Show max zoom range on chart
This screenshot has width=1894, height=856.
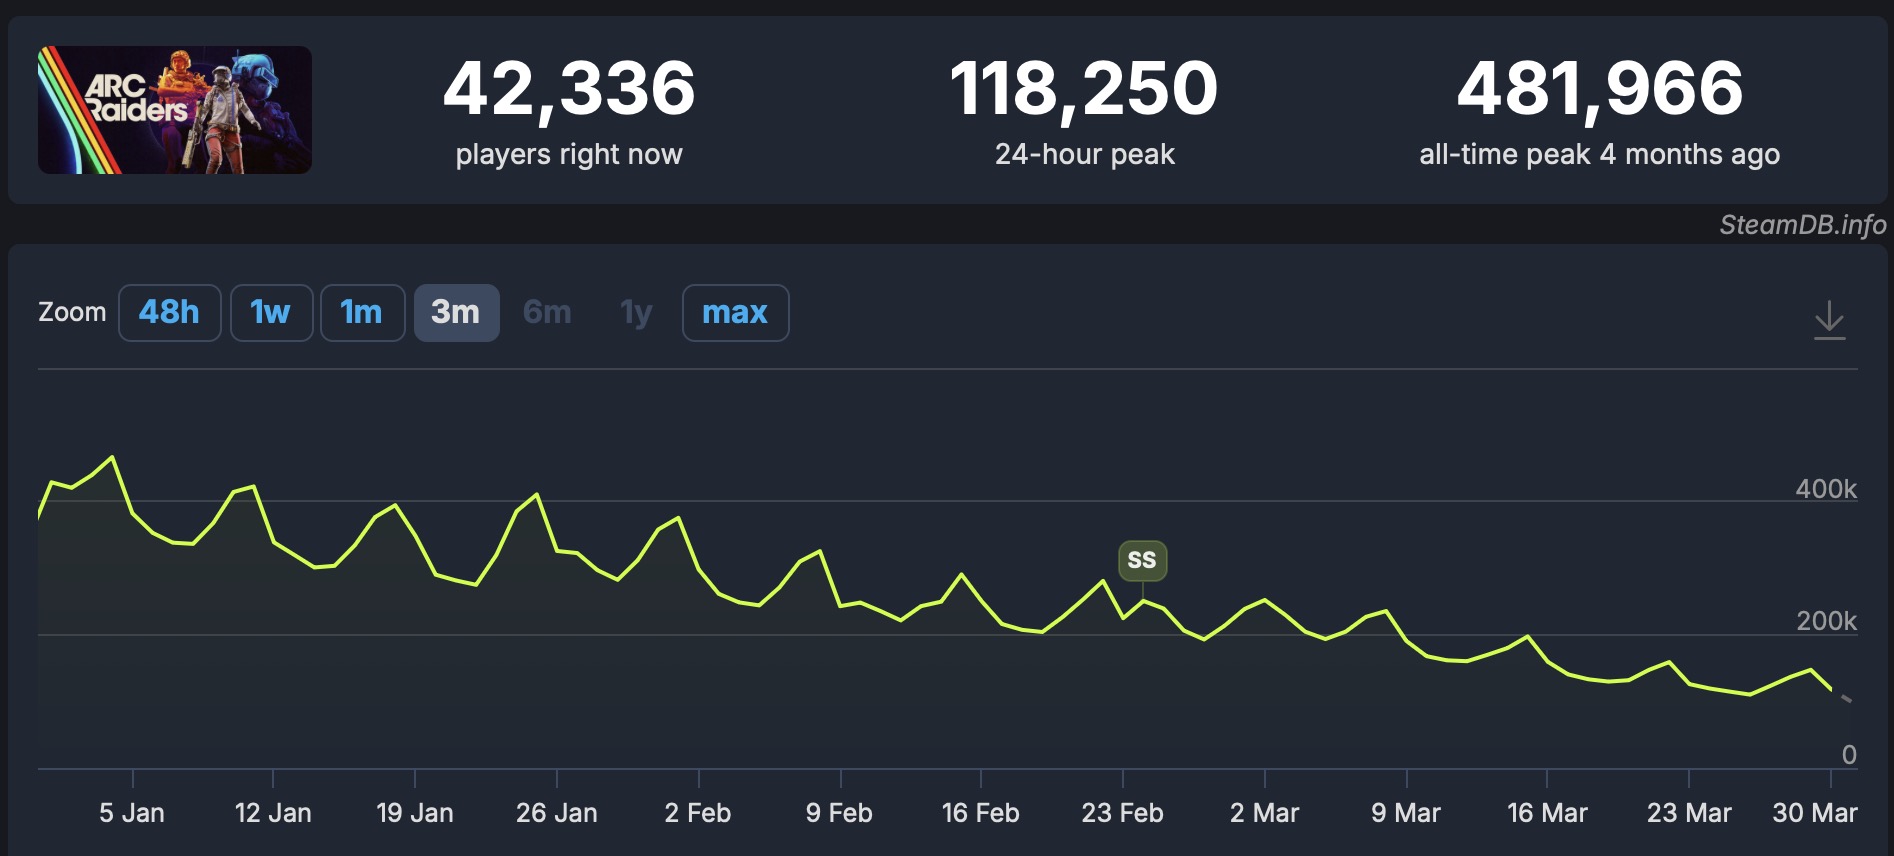tap(735, 313)
